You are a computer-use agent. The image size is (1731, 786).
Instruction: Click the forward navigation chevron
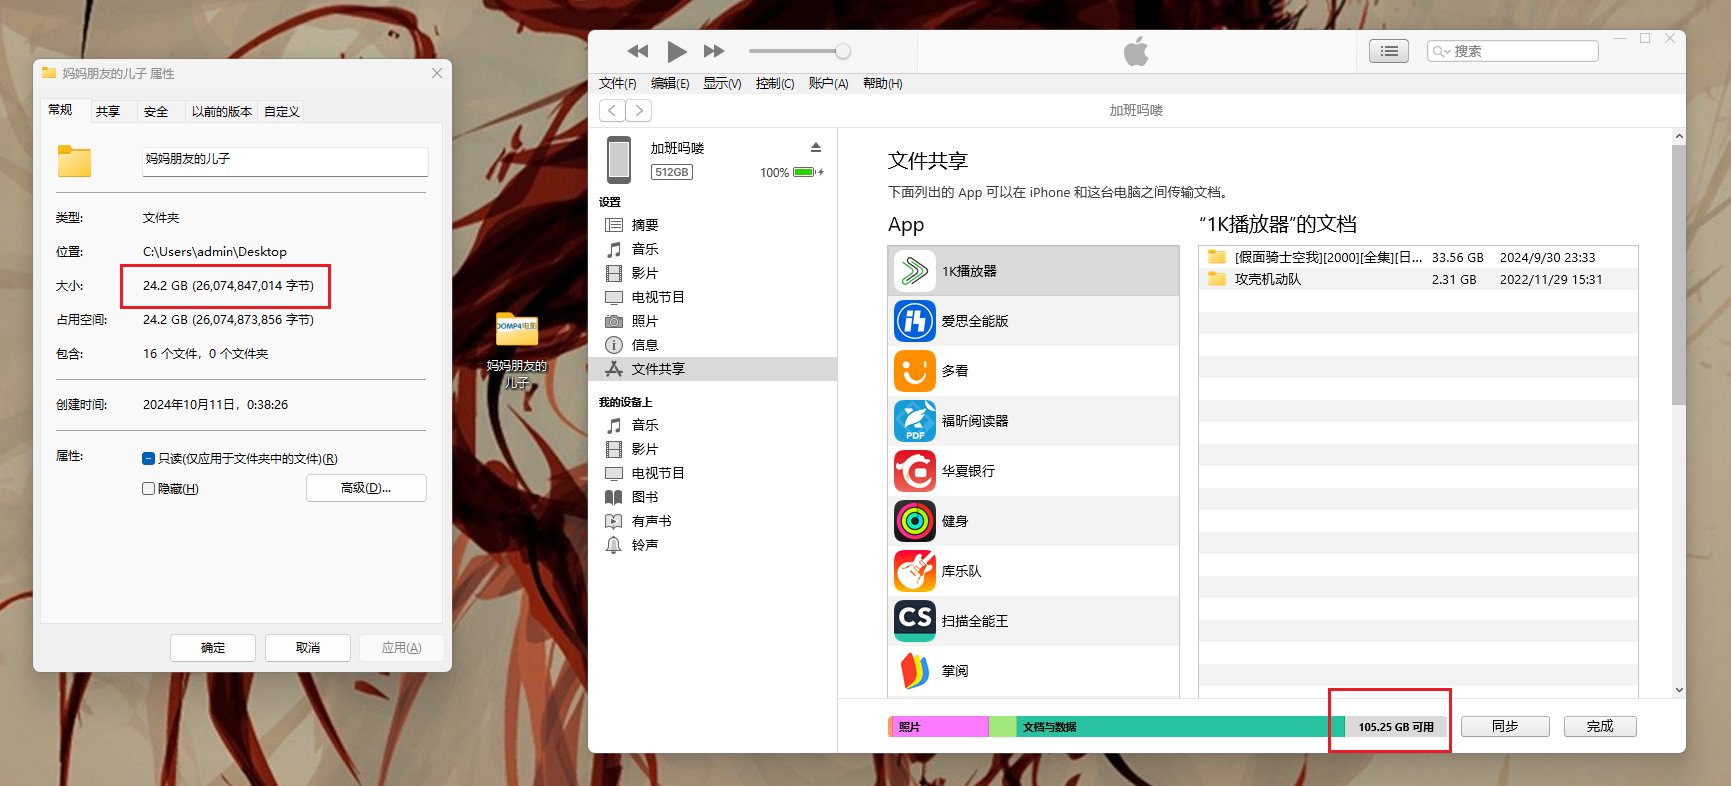point(639,110)
